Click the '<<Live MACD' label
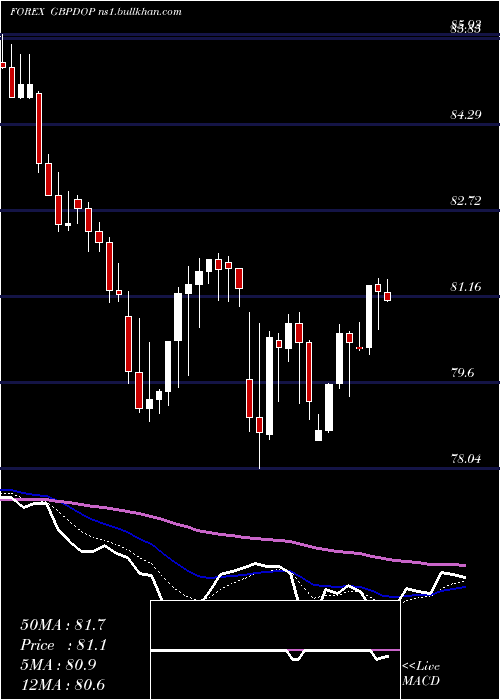500x700 pixels. tap(421, 673)
